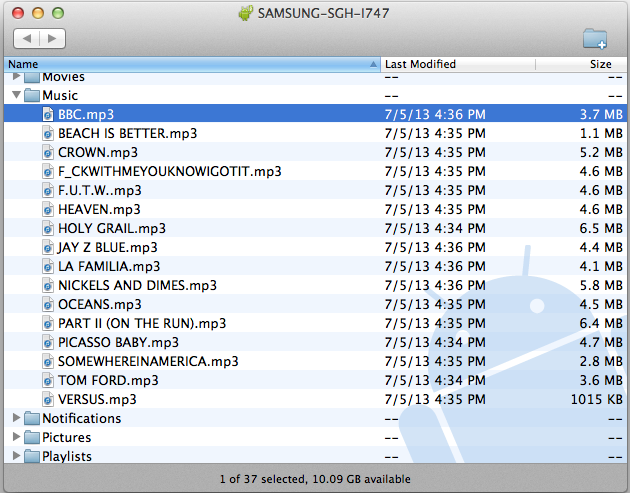Select the Notifications folder name
The height and width of the screenshot is (493, 630).
coord(82,418)
